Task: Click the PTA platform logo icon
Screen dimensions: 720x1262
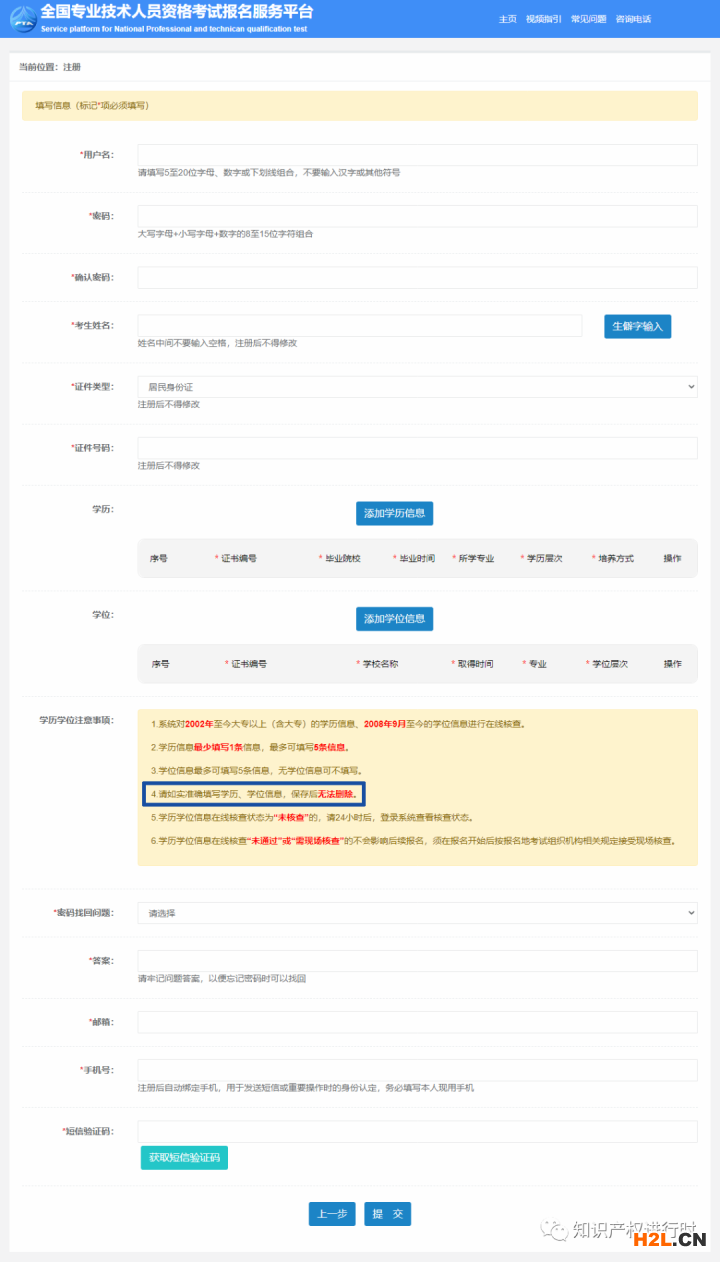Action: tap(22, 18)
